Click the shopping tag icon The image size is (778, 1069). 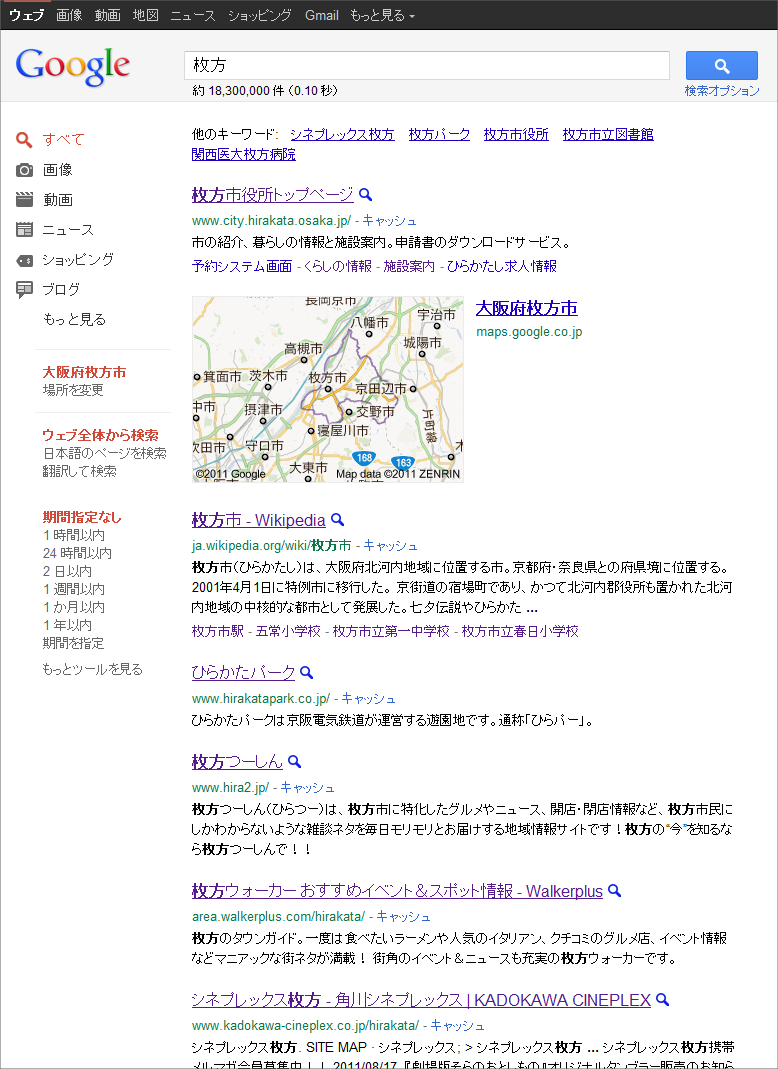tap(25, 260)
